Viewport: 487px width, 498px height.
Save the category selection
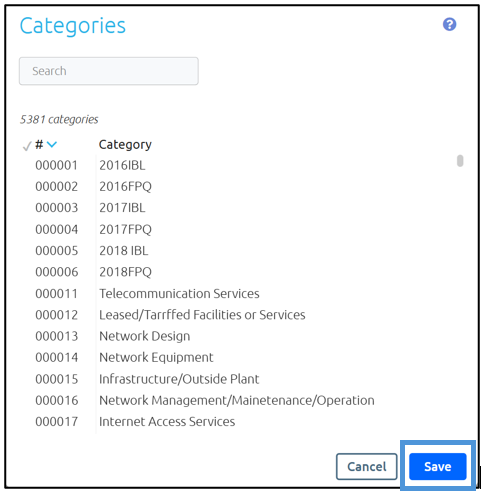tap(437, 466)
